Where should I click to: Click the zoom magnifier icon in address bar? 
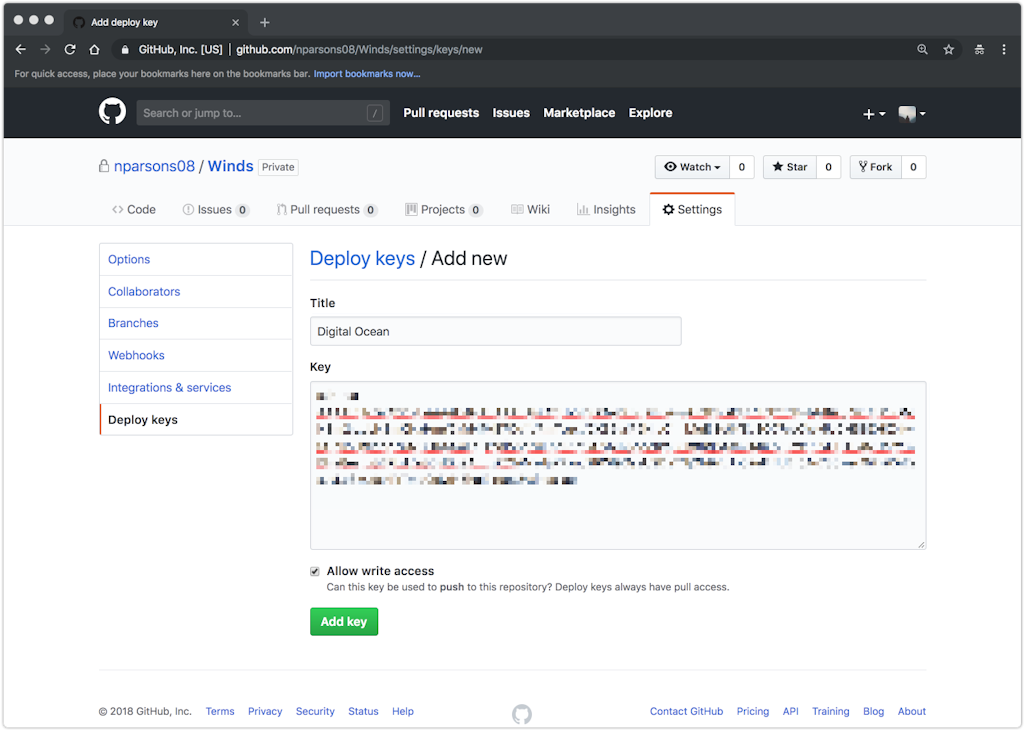pos(922,49)
